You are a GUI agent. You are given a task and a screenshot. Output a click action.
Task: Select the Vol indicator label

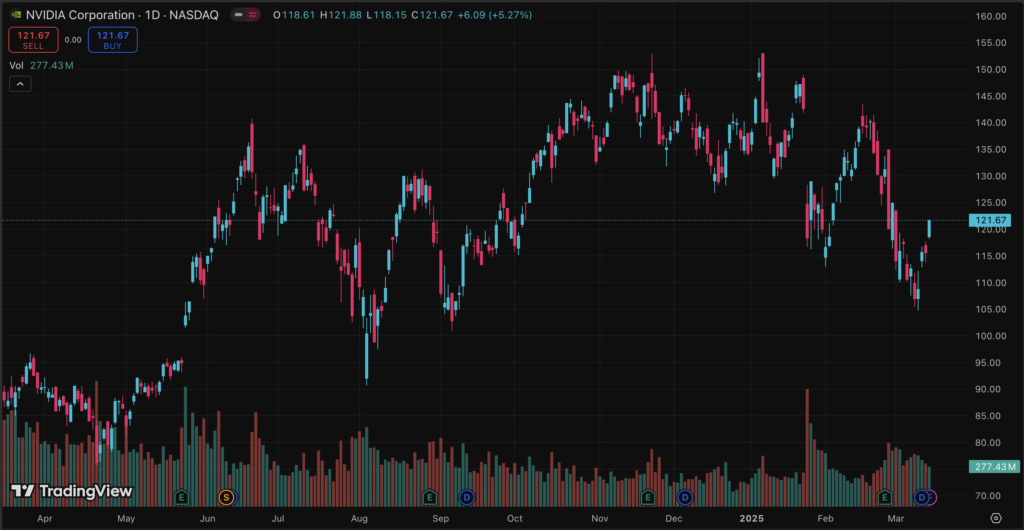click(16, 65)
